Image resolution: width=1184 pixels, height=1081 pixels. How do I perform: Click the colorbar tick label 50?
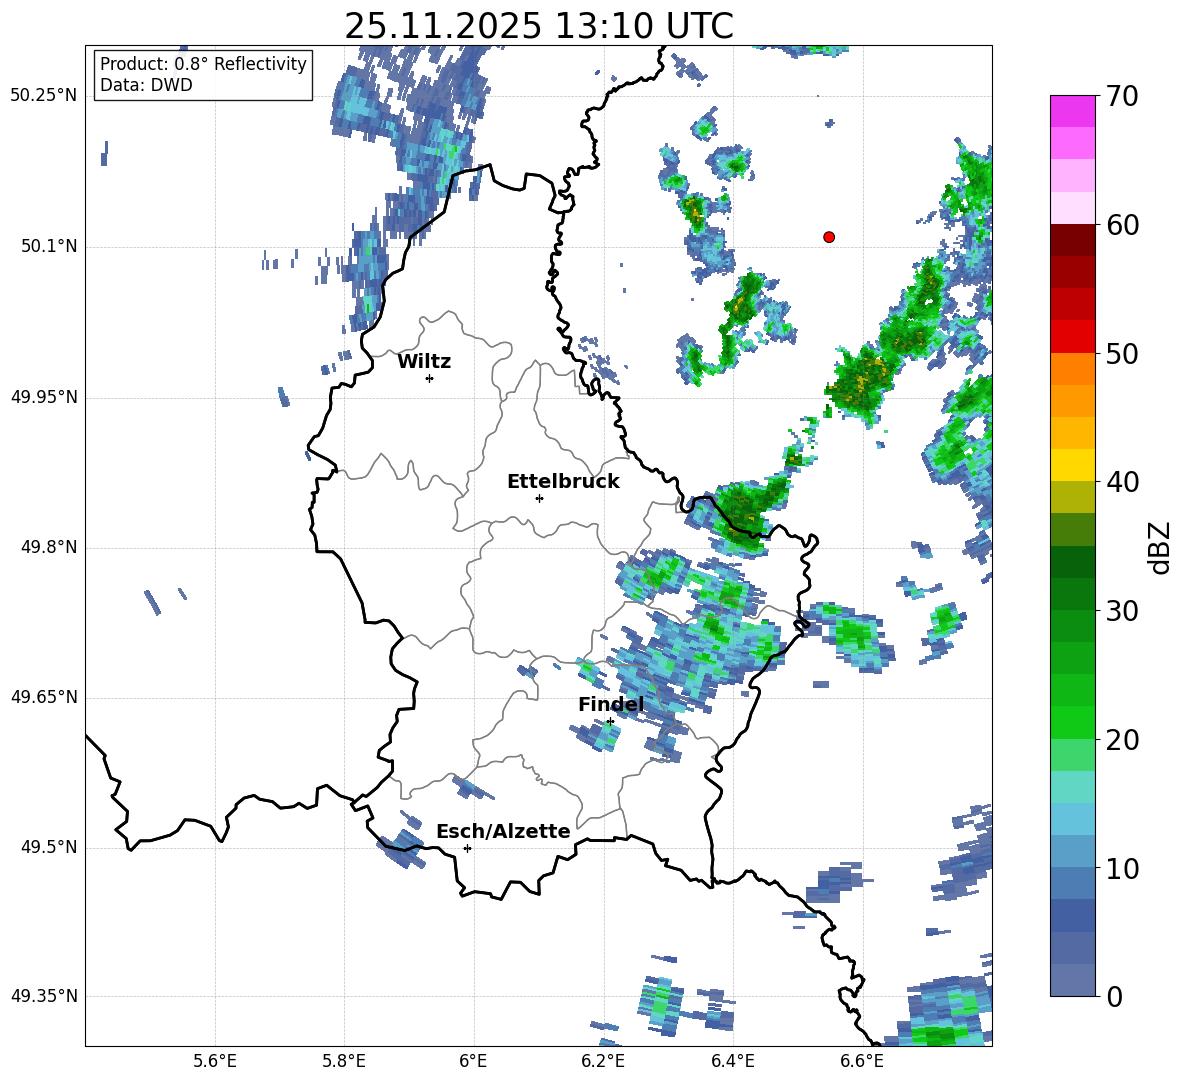coord(1122,354)
